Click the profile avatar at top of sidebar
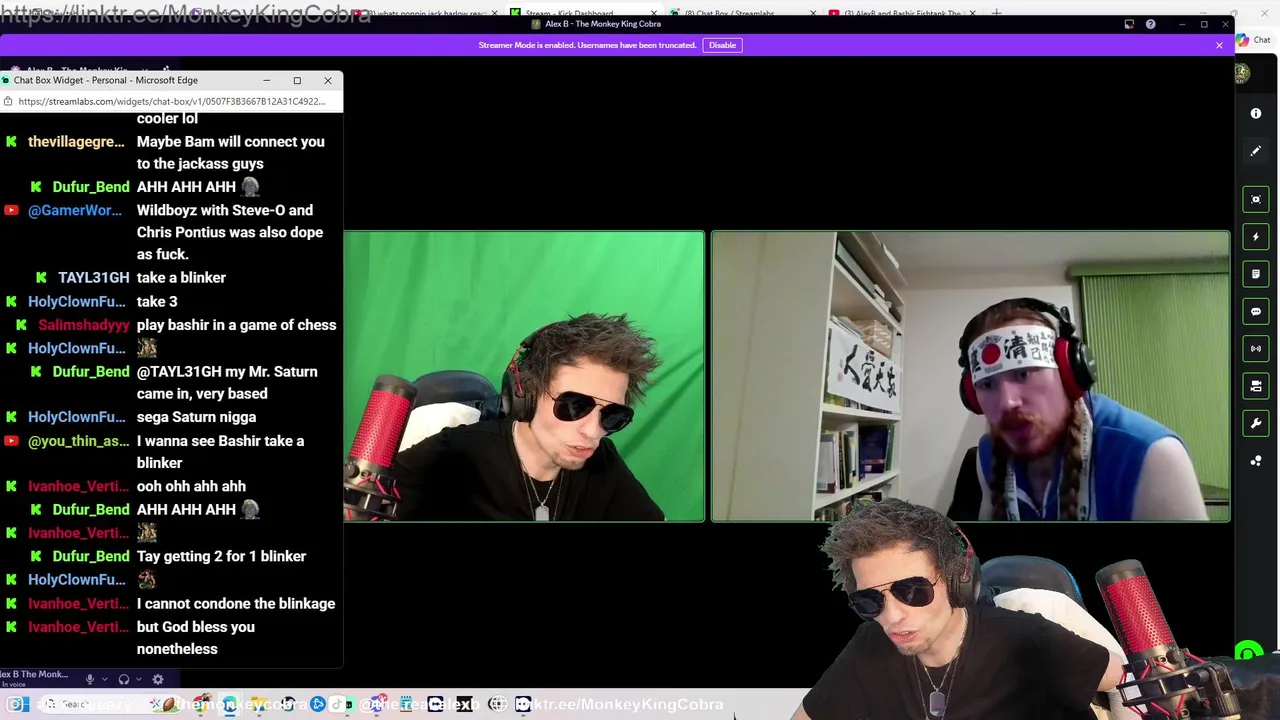The image size is (1280, 720). [1242, 74]
